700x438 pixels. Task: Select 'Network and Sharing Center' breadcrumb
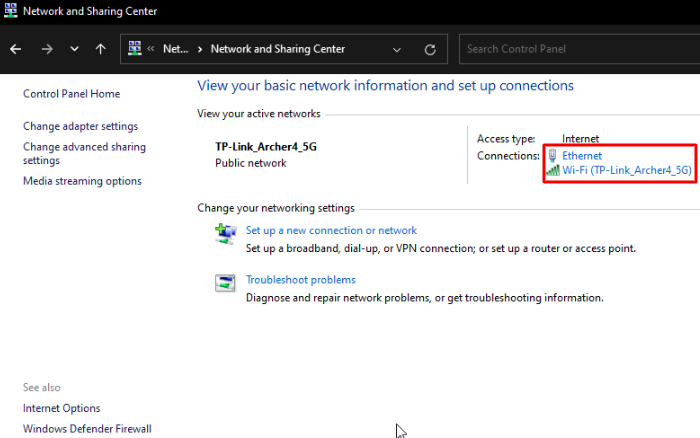[x=278, y=49]
